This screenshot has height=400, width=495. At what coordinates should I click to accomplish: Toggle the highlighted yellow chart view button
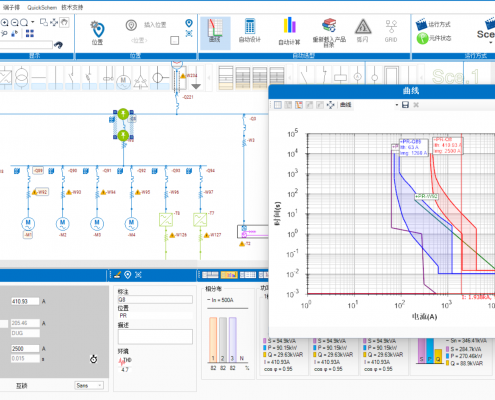coord(229,275)
